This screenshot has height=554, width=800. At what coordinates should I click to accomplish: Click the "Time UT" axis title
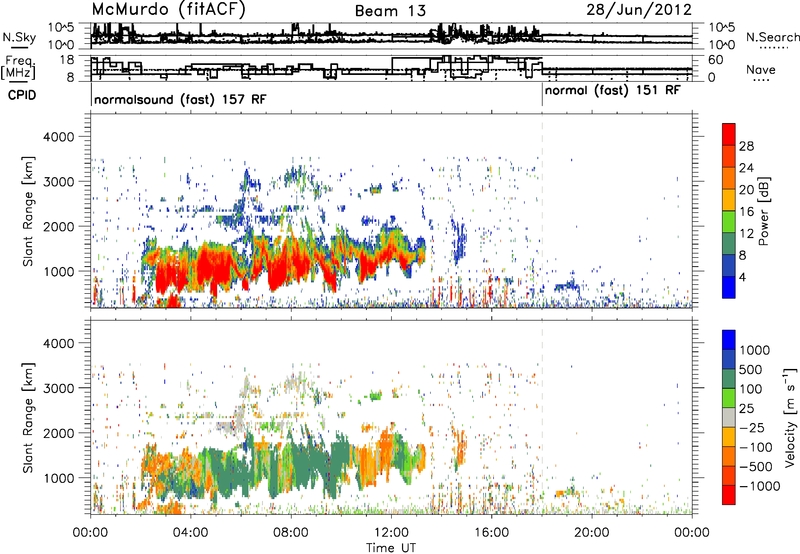tap(391, 548)
